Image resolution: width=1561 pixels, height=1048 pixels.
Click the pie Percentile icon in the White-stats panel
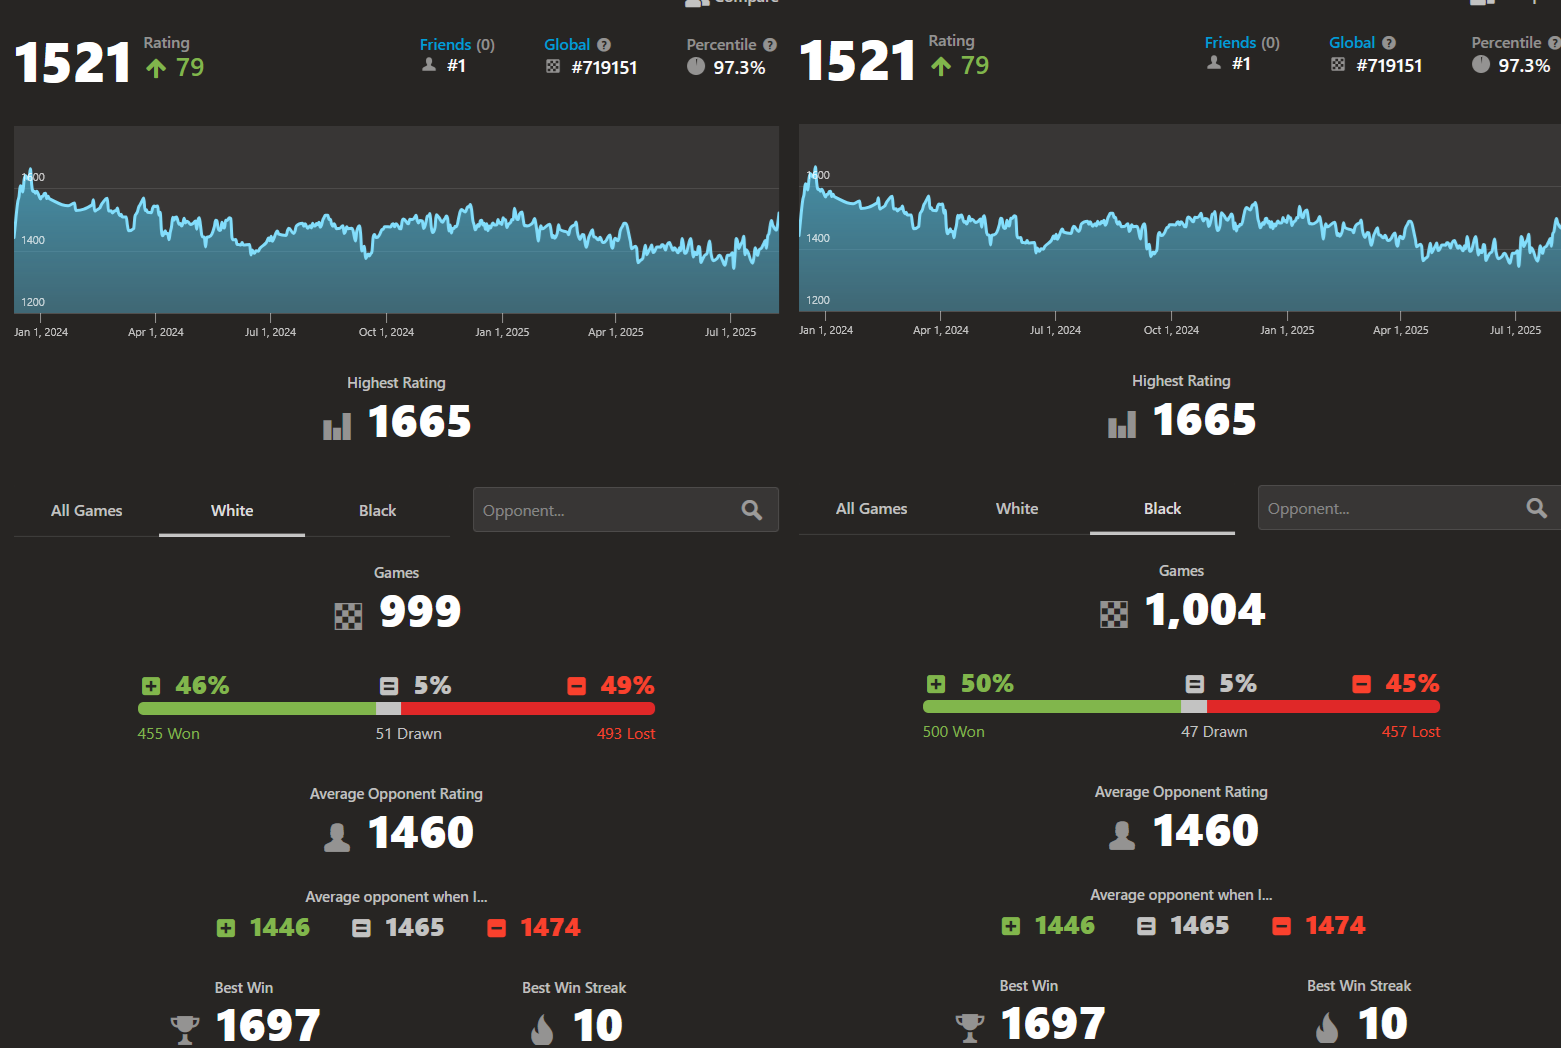pos(696,66)
